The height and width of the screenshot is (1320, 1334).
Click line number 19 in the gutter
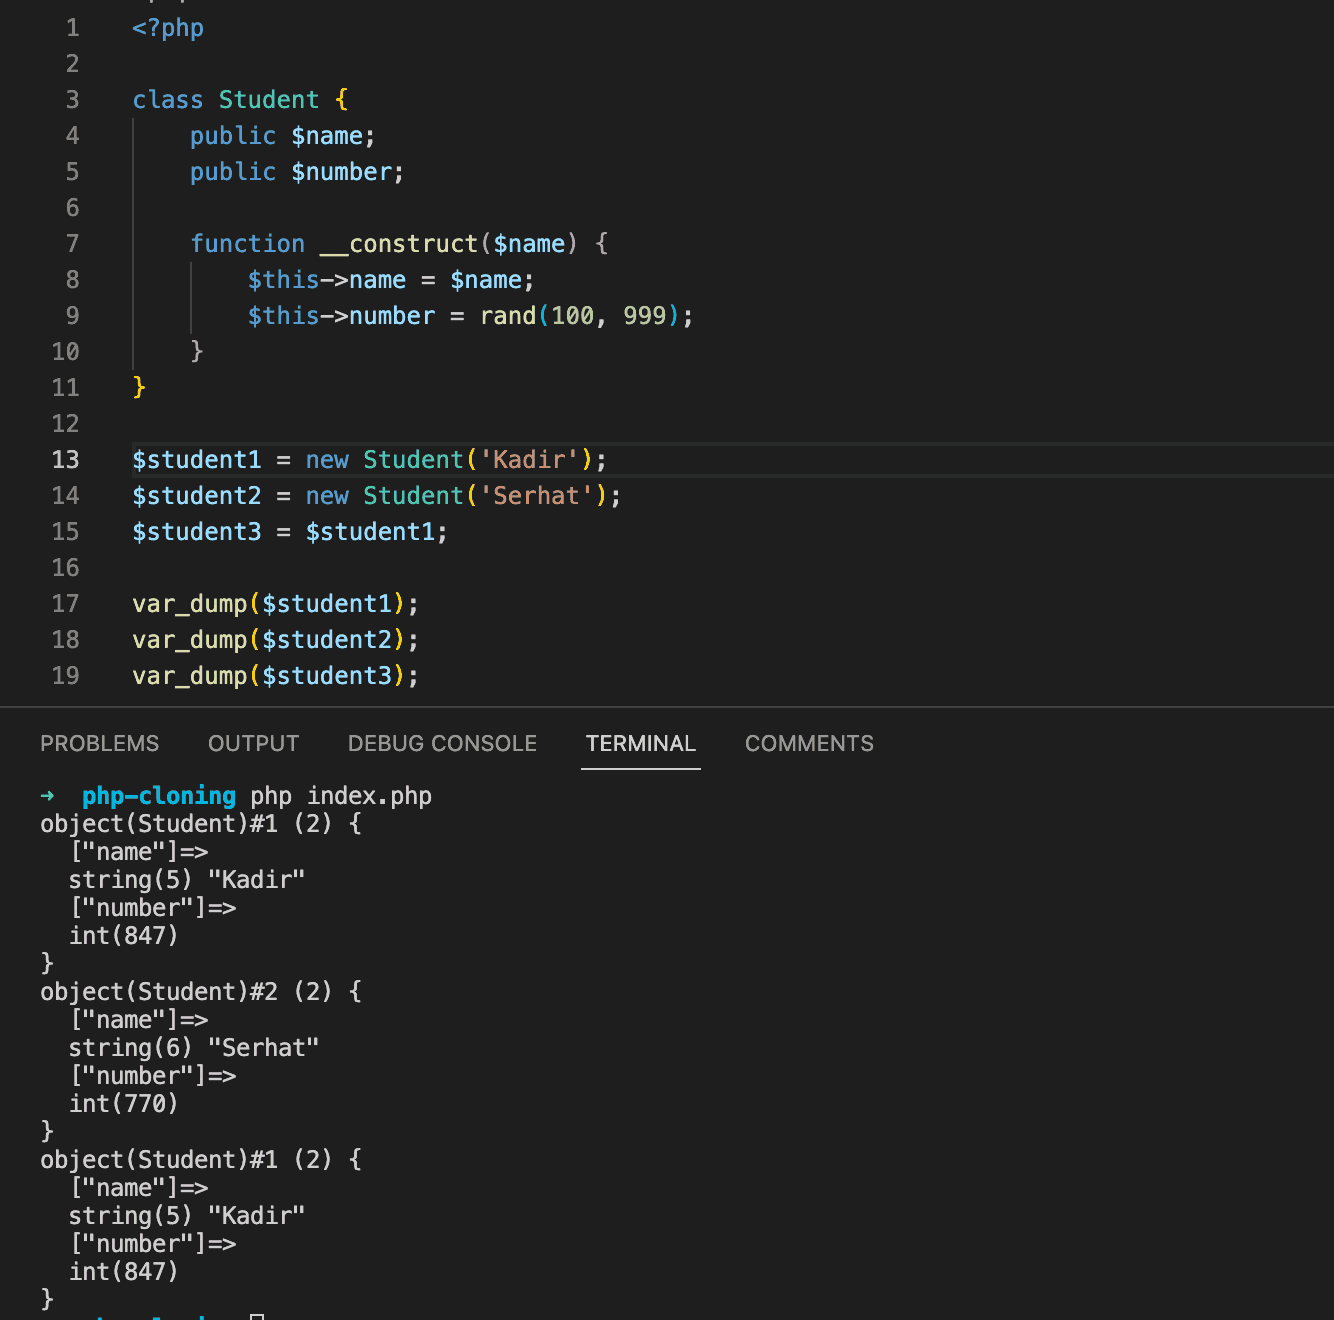tap(65, 676)
